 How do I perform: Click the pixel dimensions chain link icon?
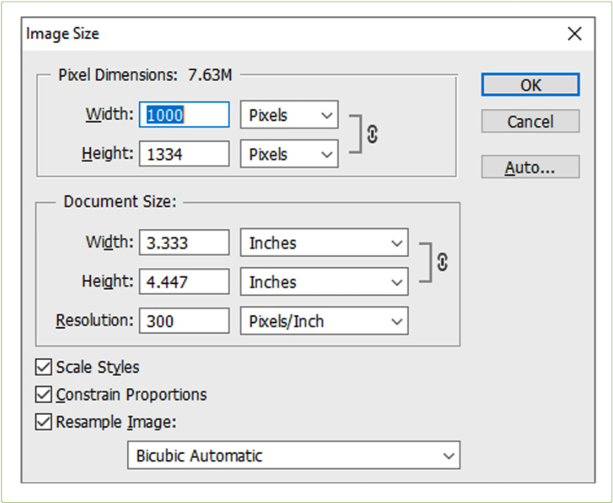pos(372,135)
